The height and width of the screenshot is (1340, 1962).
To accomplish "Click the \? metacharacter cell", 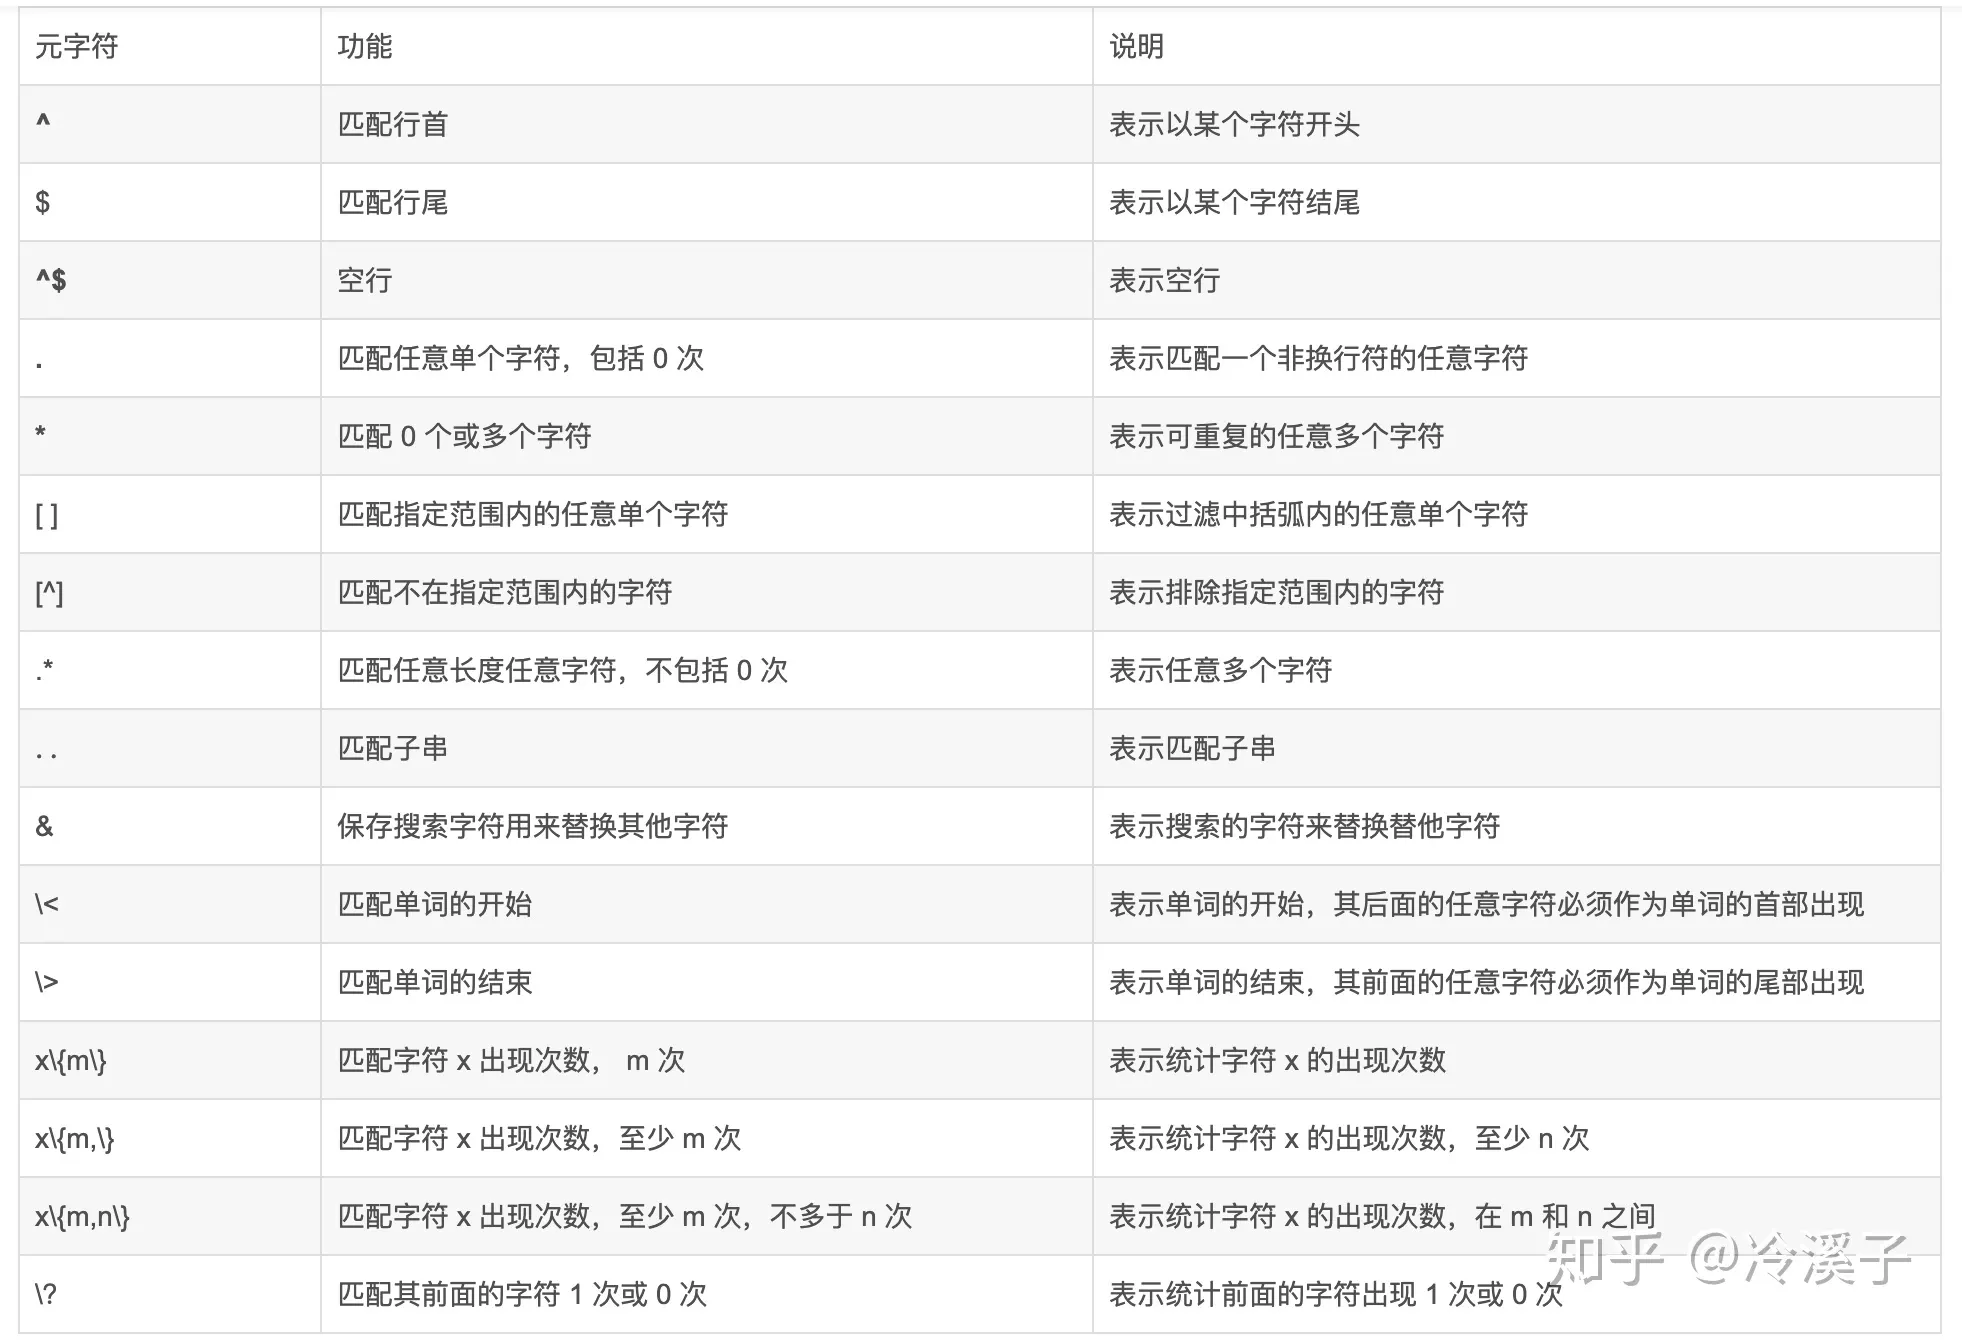I will click(x=170, y=1294).
